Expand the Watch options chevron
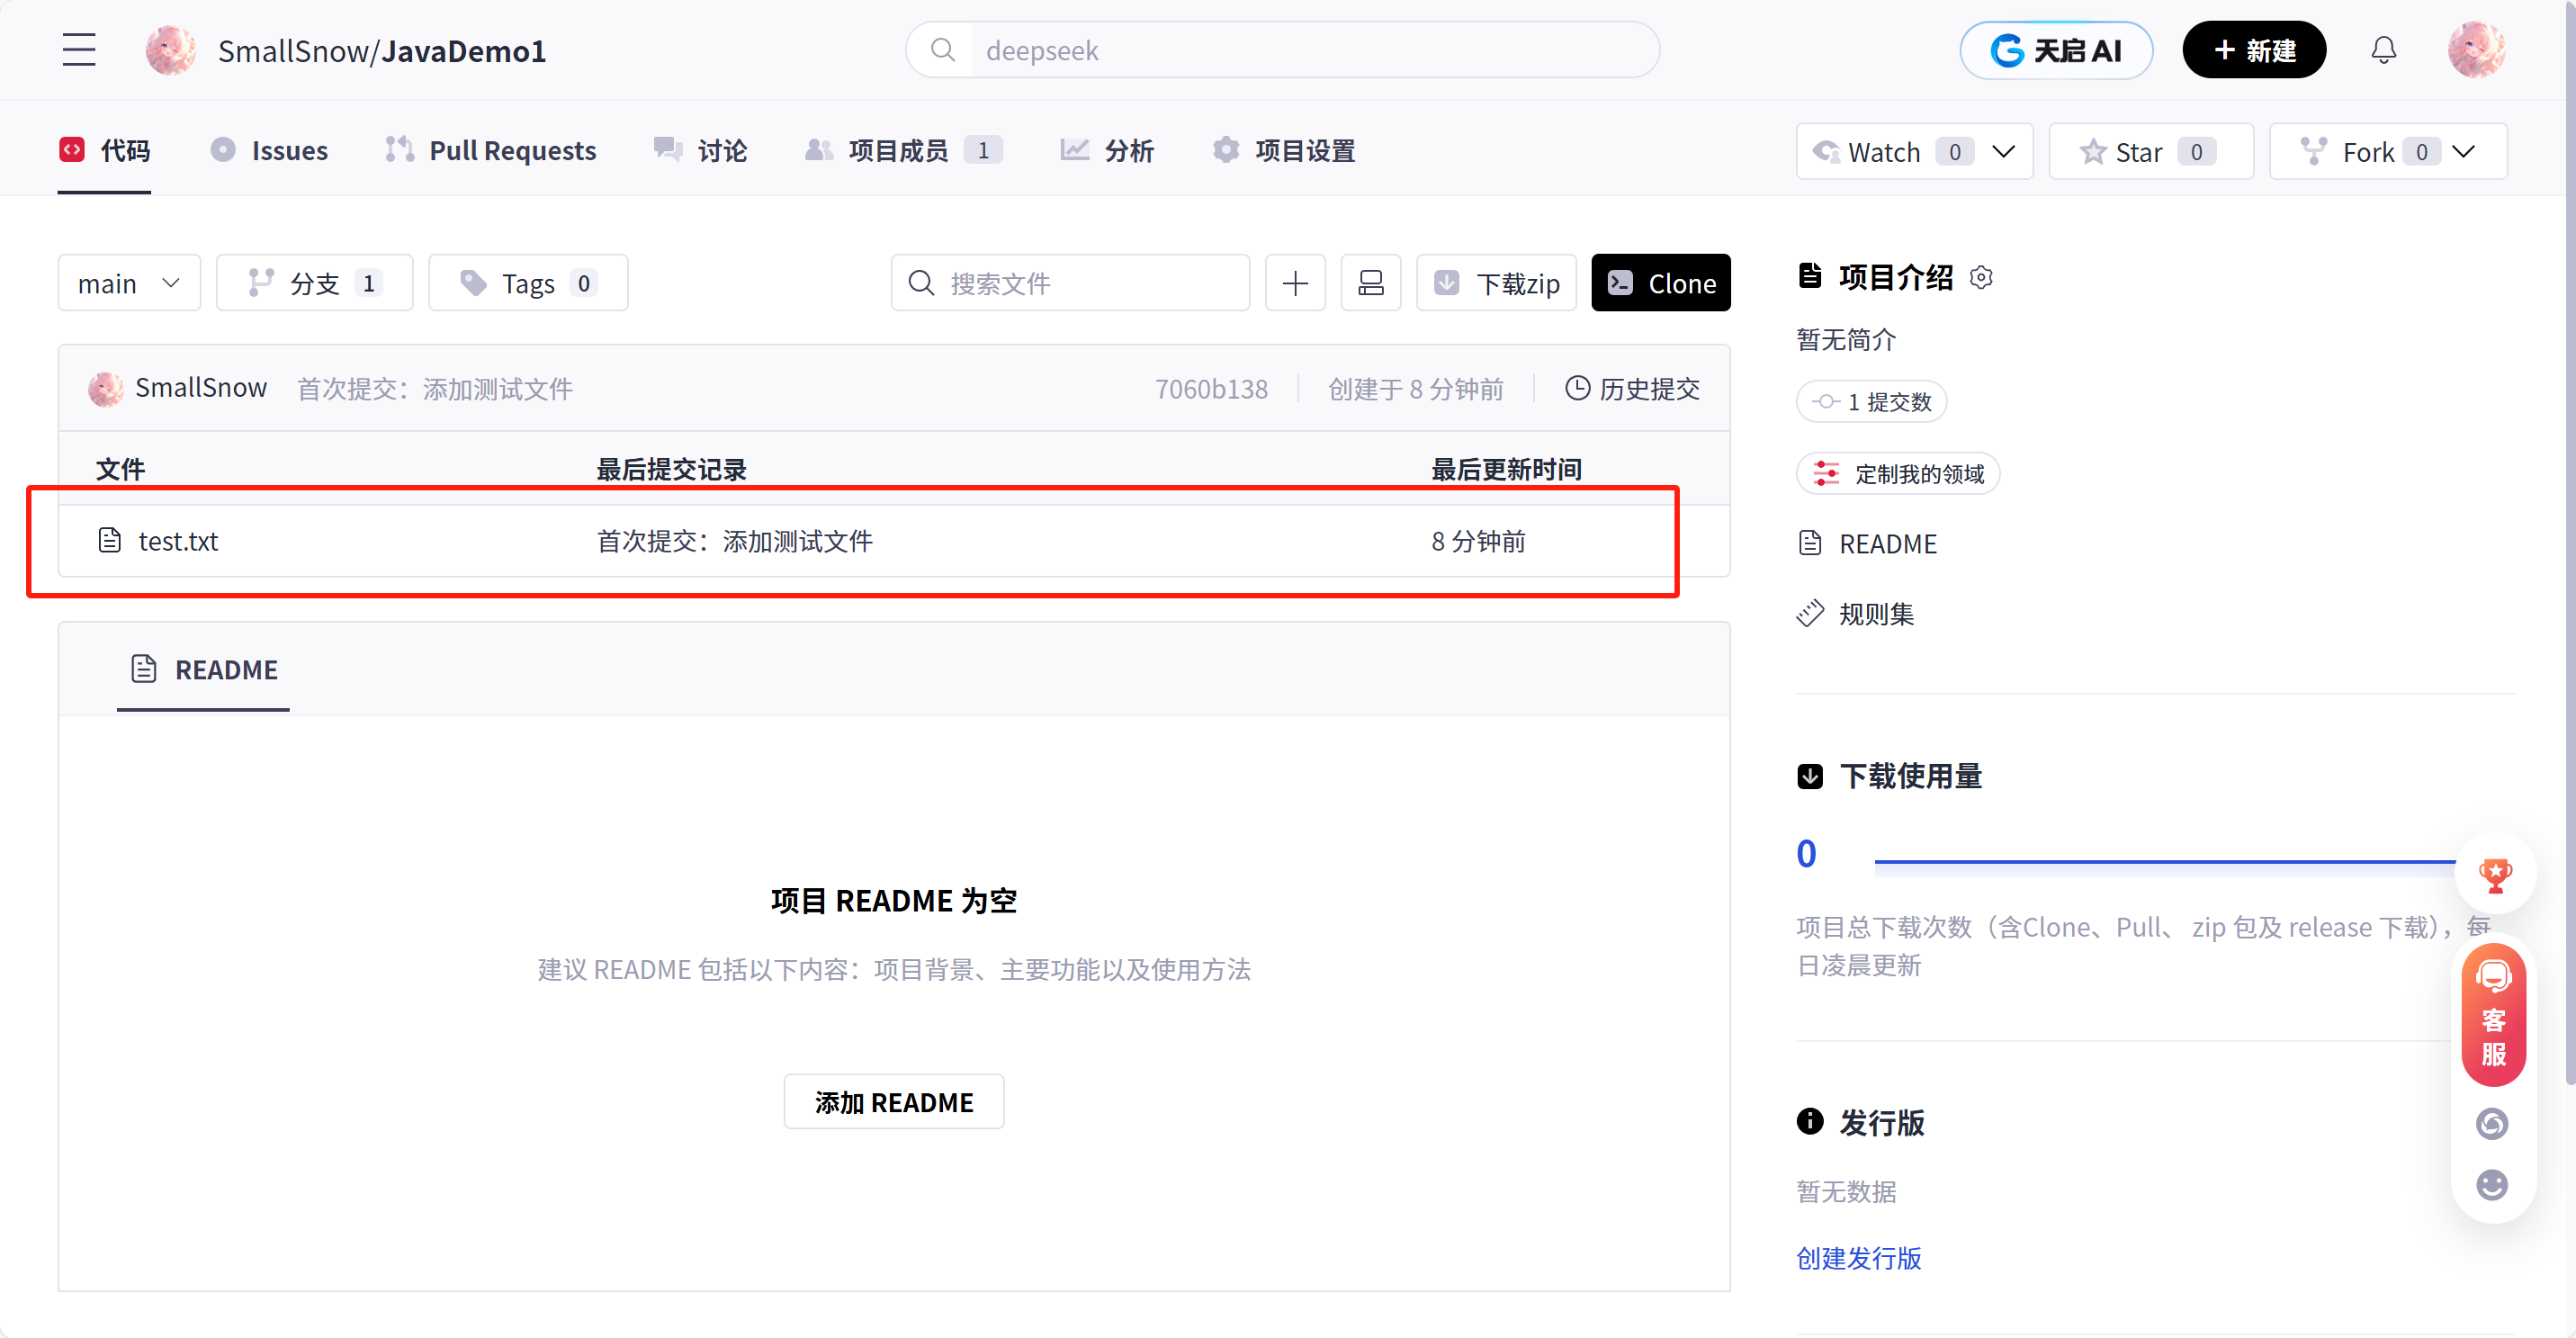This screenshot has width=2576, height=1338. click(x=2004, y=152)
